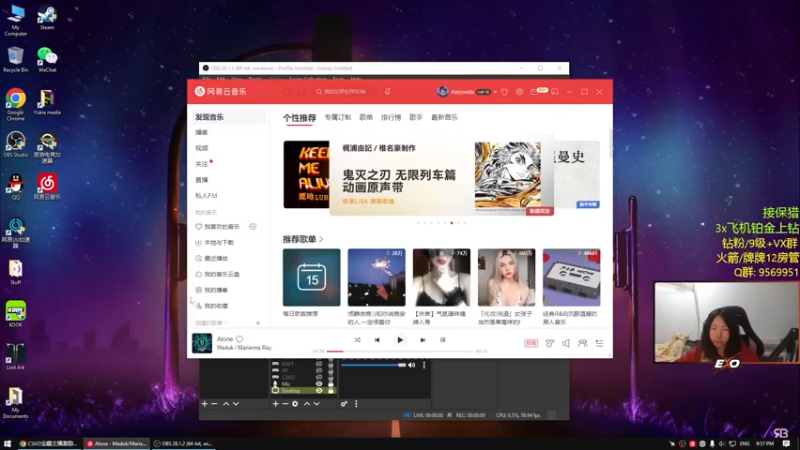Image resolution: width=800 pixels, height=450 pixels.
Task: Open NetEase Music settings gear icon
Action: click(x=519, y=92)
